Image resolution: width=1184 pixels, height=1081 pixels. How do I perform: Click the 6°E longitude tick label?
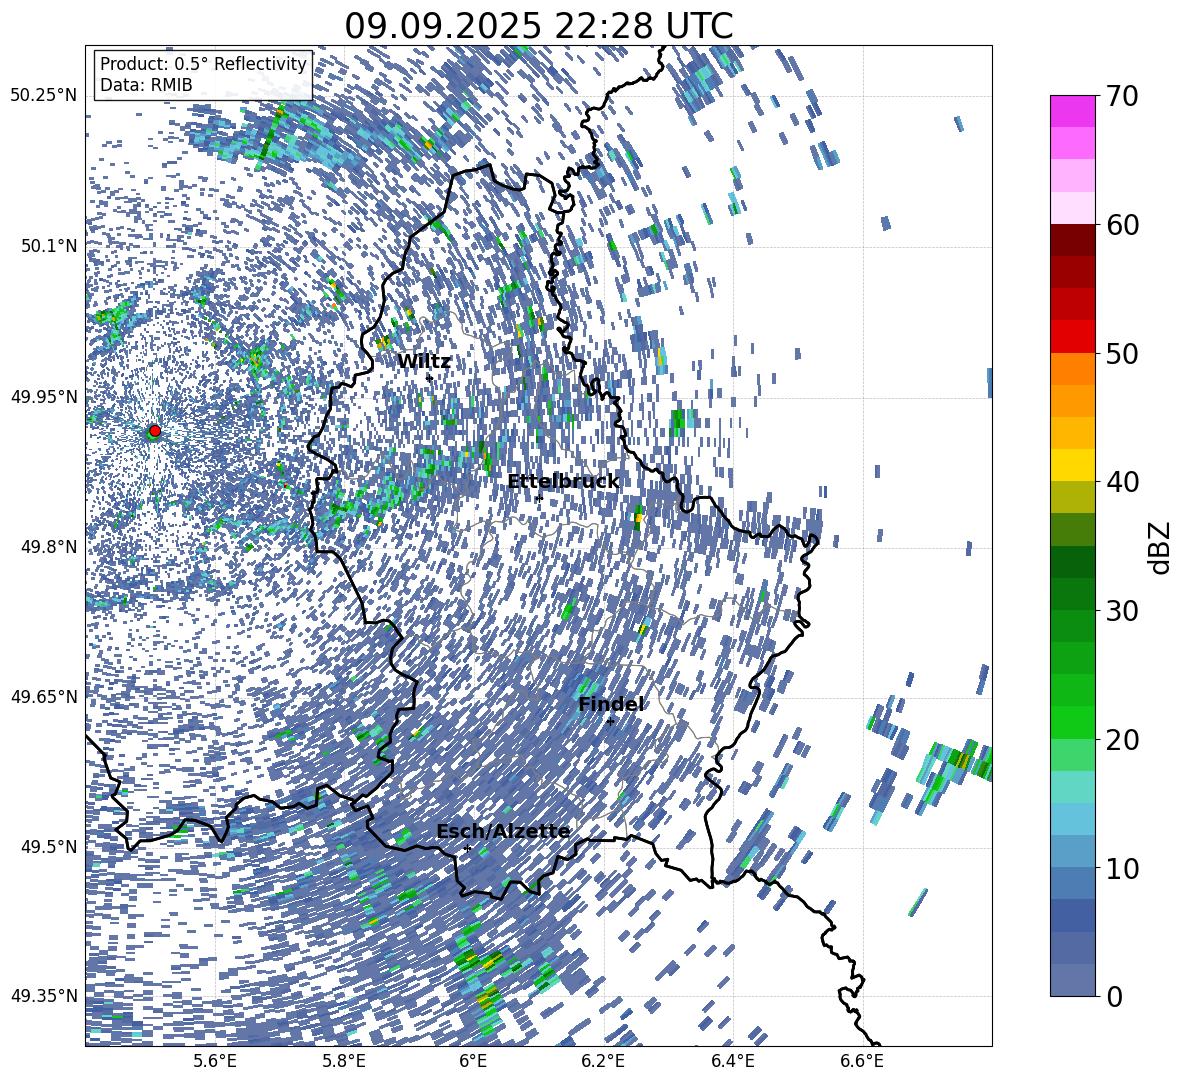pos(473,1061)
